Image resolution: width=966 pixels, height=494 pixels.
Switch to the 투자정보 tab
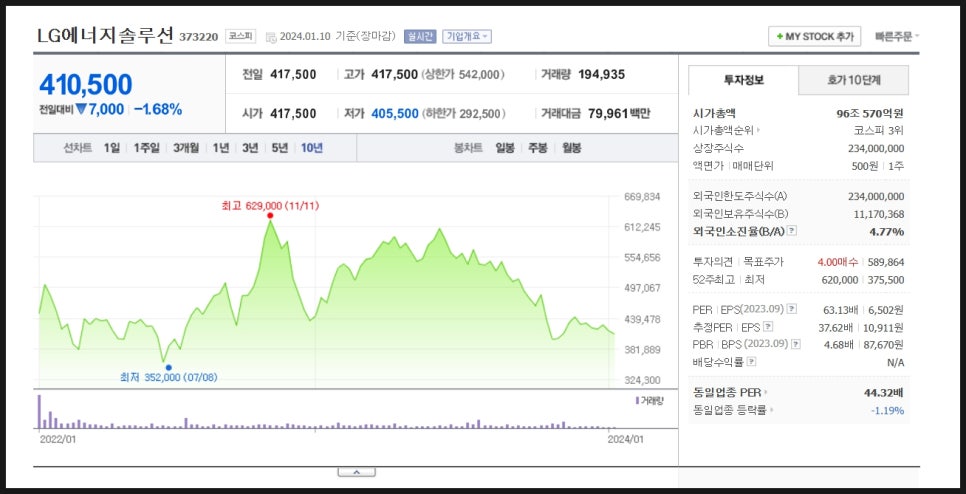point(744,80)
